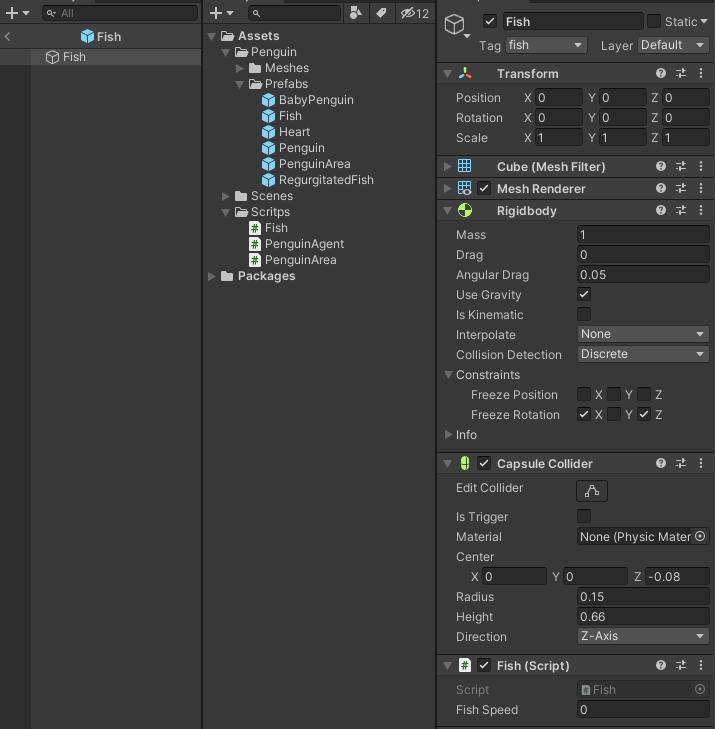Open Cube Mesh Filter more options menu
716x729 pixels.
coord(701,166)
